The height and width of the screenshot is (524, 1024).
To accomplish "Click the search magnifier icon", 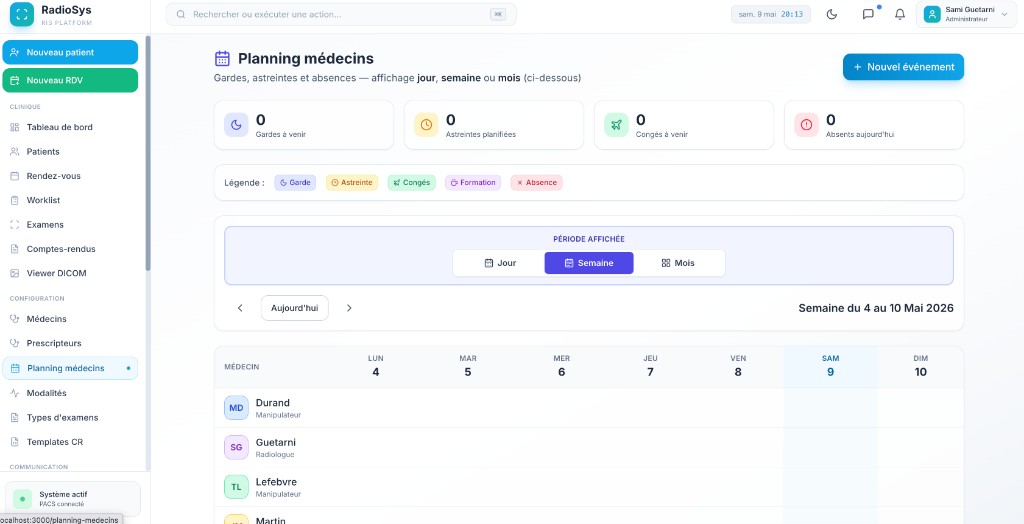I will (x=181, y=14).
